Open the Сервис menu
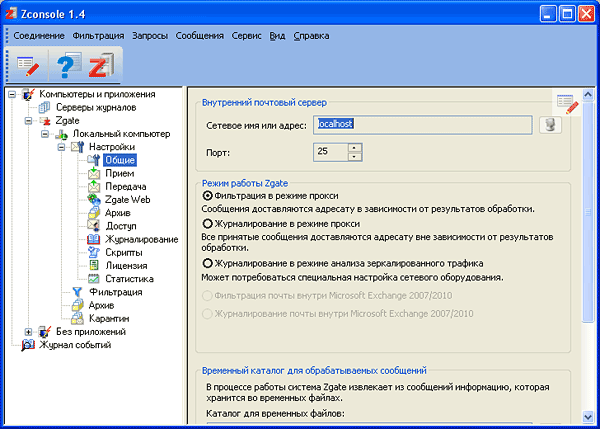Image resolution: width=600 pixels, height=429 pixels. click(x=246, y=36)
